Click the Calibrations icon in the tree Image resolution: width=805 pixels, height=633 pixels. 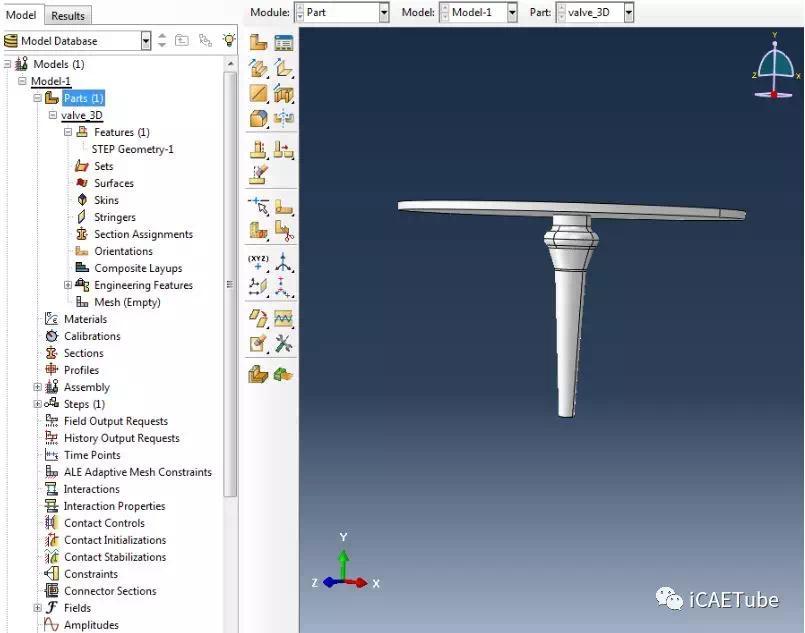pos(51,336)
